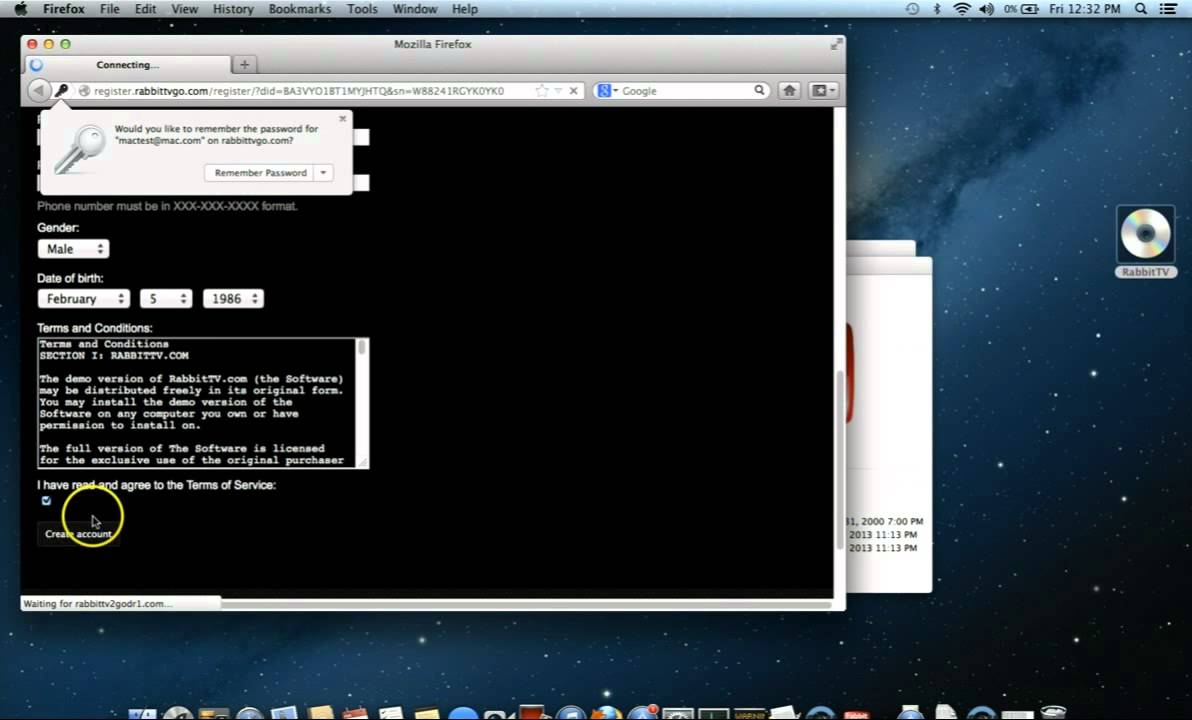Open the birth month dropdown showing February

click(x=83, y=298)
